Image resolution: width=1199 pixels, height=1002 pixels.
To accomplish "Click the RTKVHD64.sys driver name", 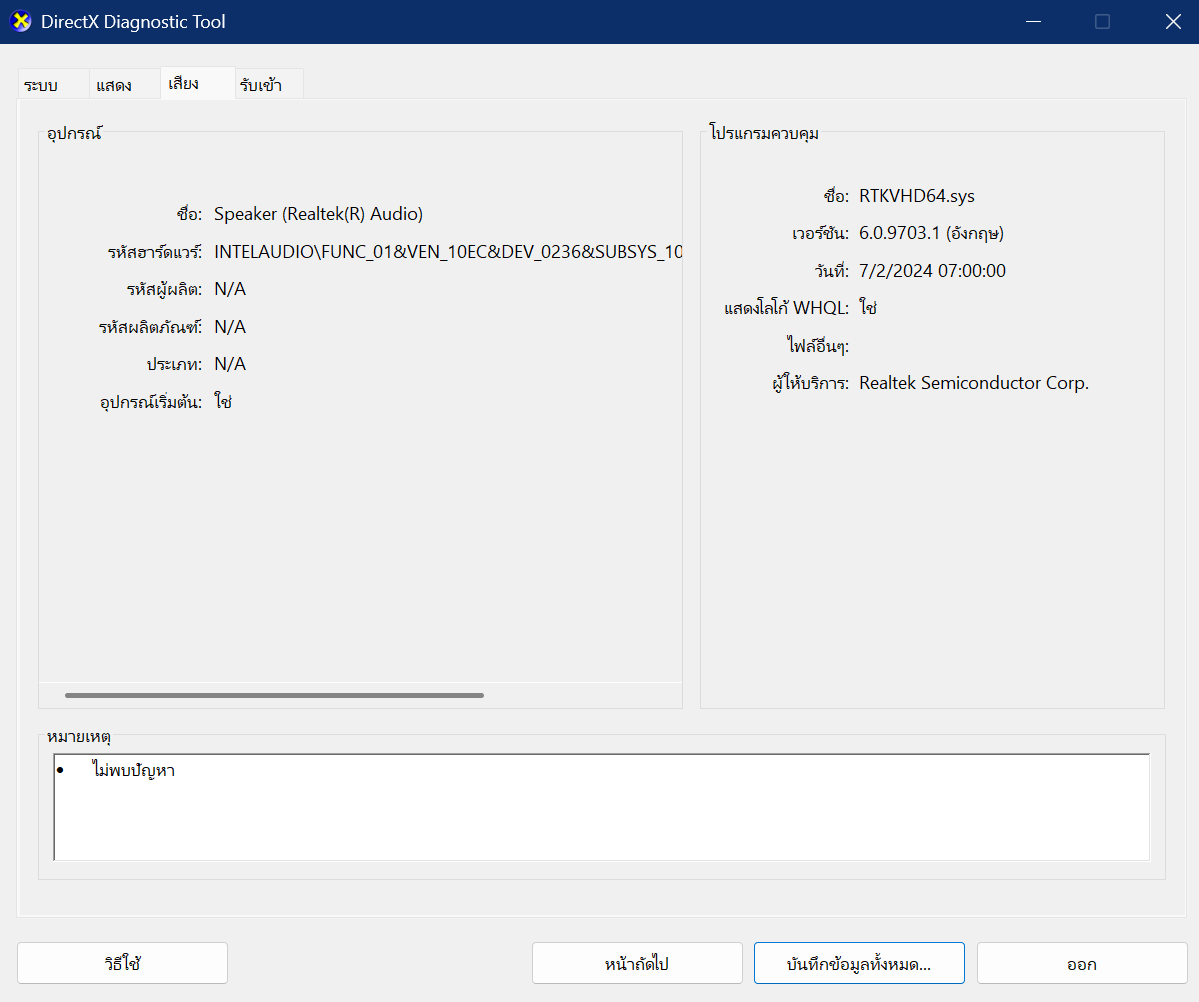I will [916, 196].
